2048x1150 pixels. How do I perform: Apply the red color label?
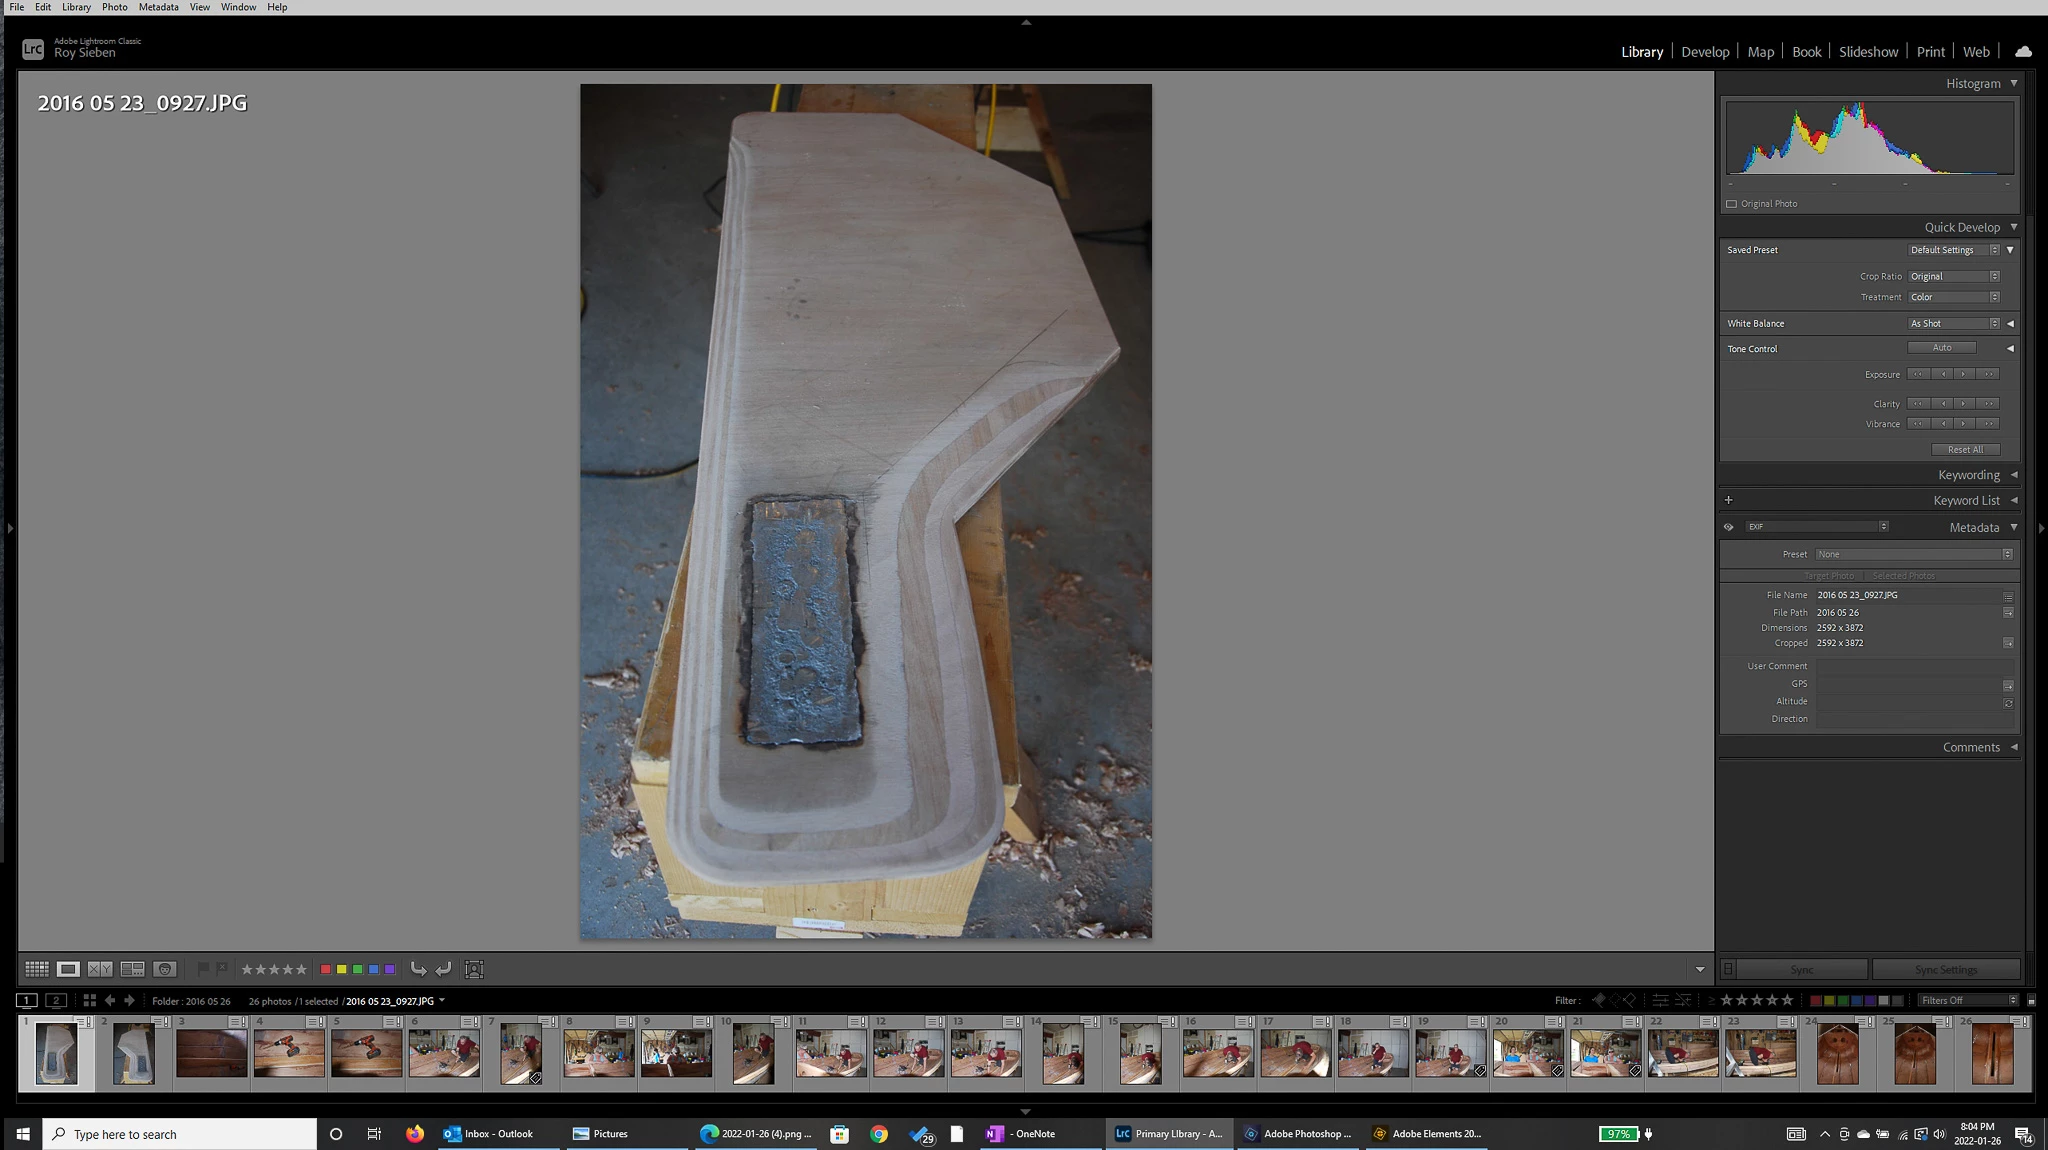point(325,969)
